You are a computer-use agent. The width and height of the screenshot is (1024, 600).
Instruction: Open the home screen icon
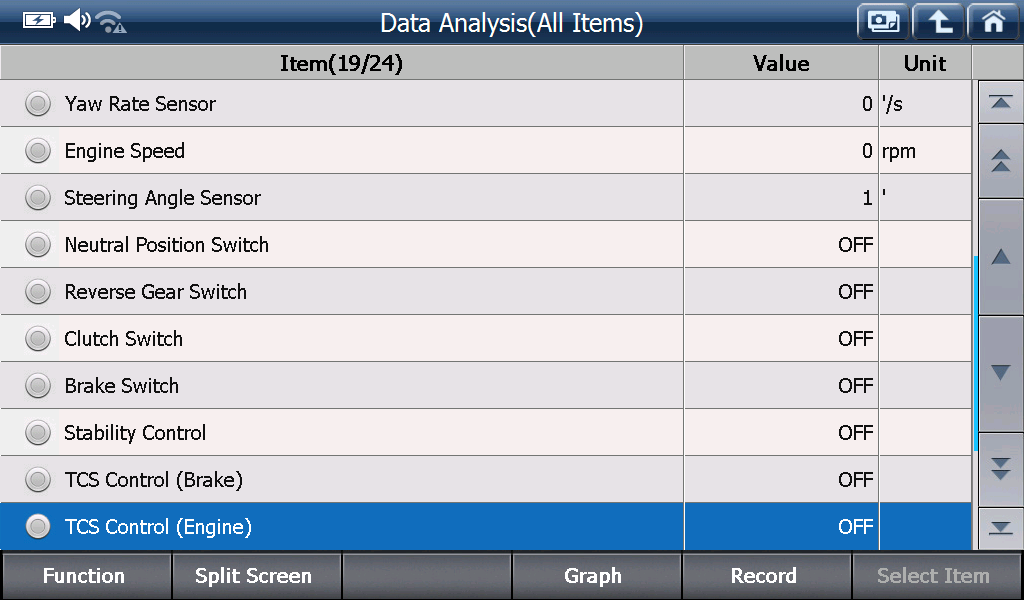click(993, 22)
